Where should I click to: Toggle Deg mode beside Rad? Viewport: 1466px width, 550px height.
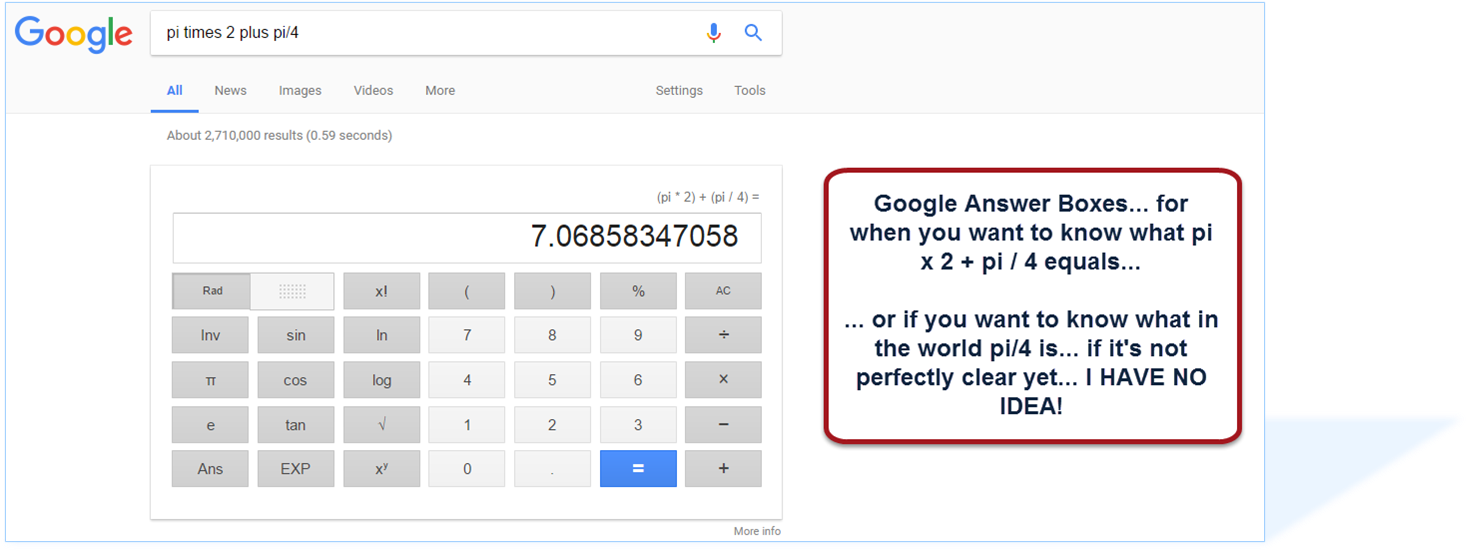tap(292, 291)
